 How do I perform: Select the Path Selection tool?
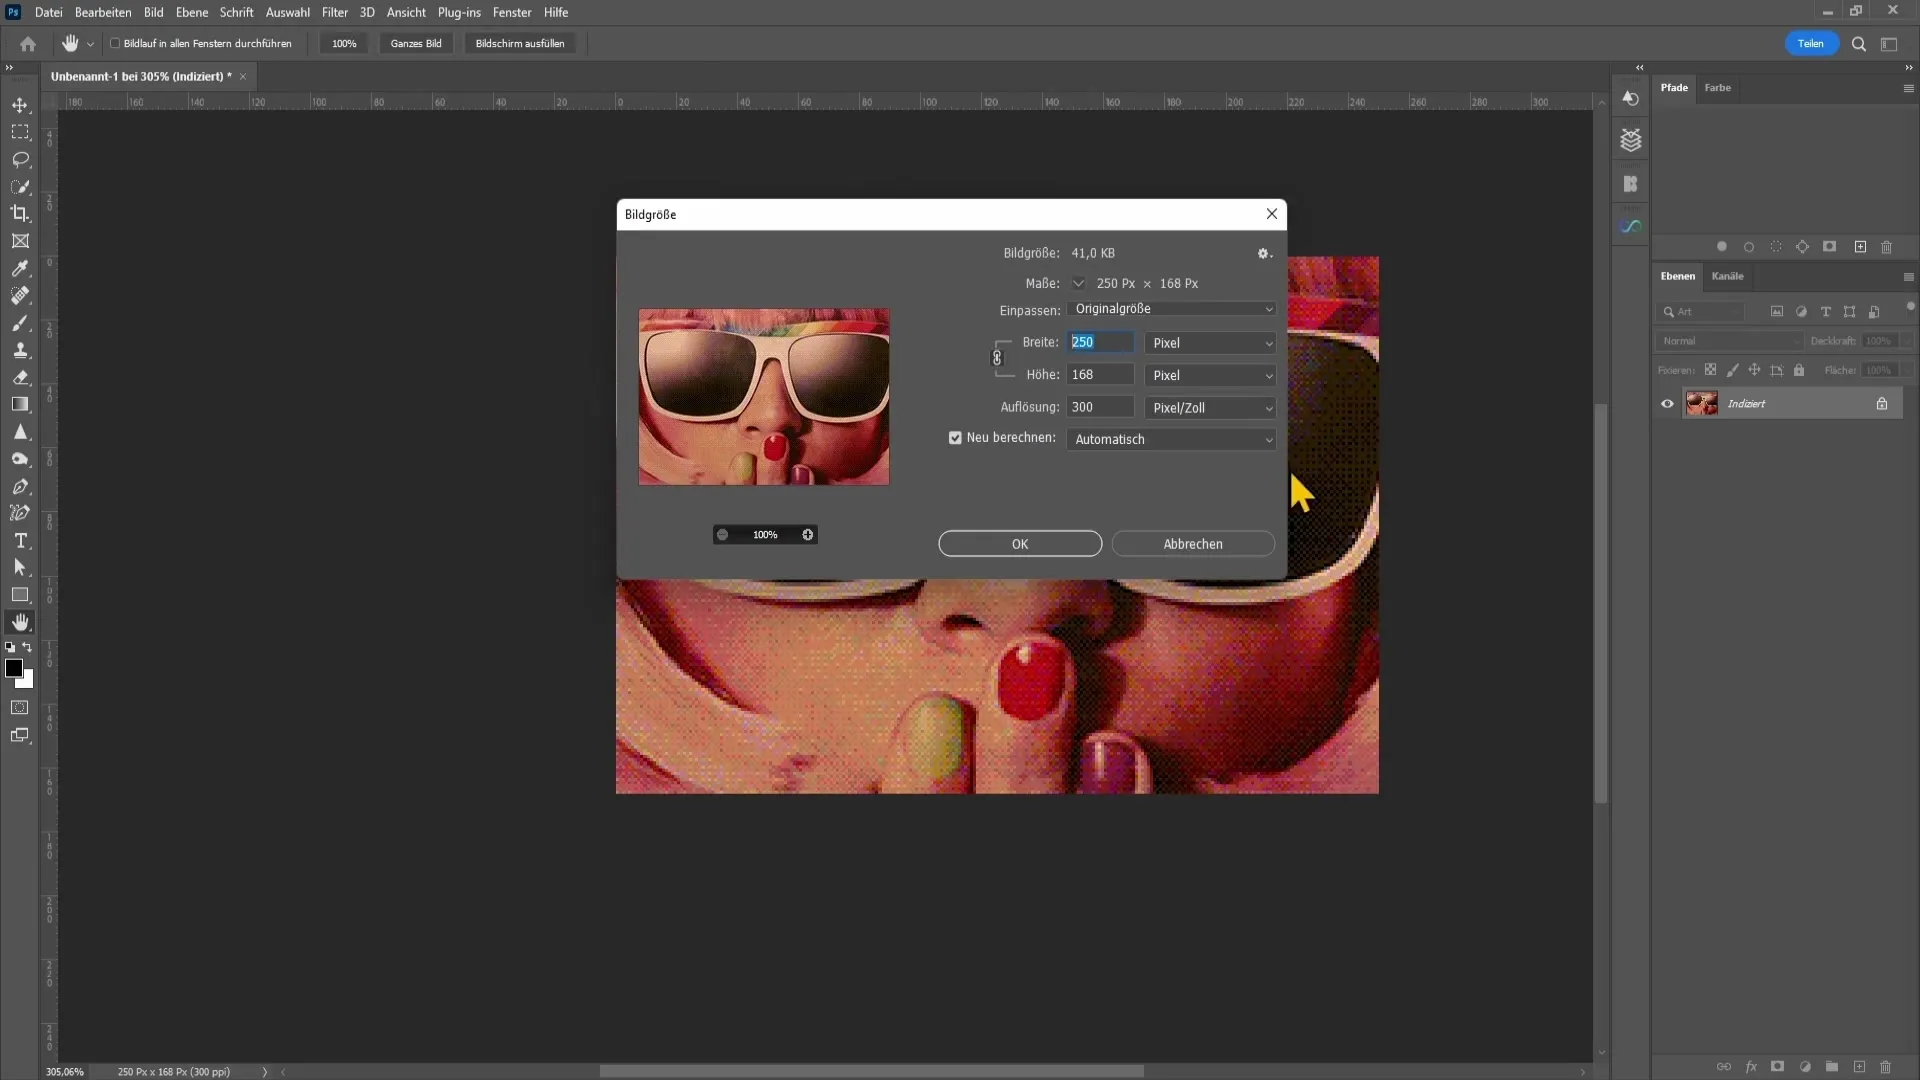click(x=20, y=567)
